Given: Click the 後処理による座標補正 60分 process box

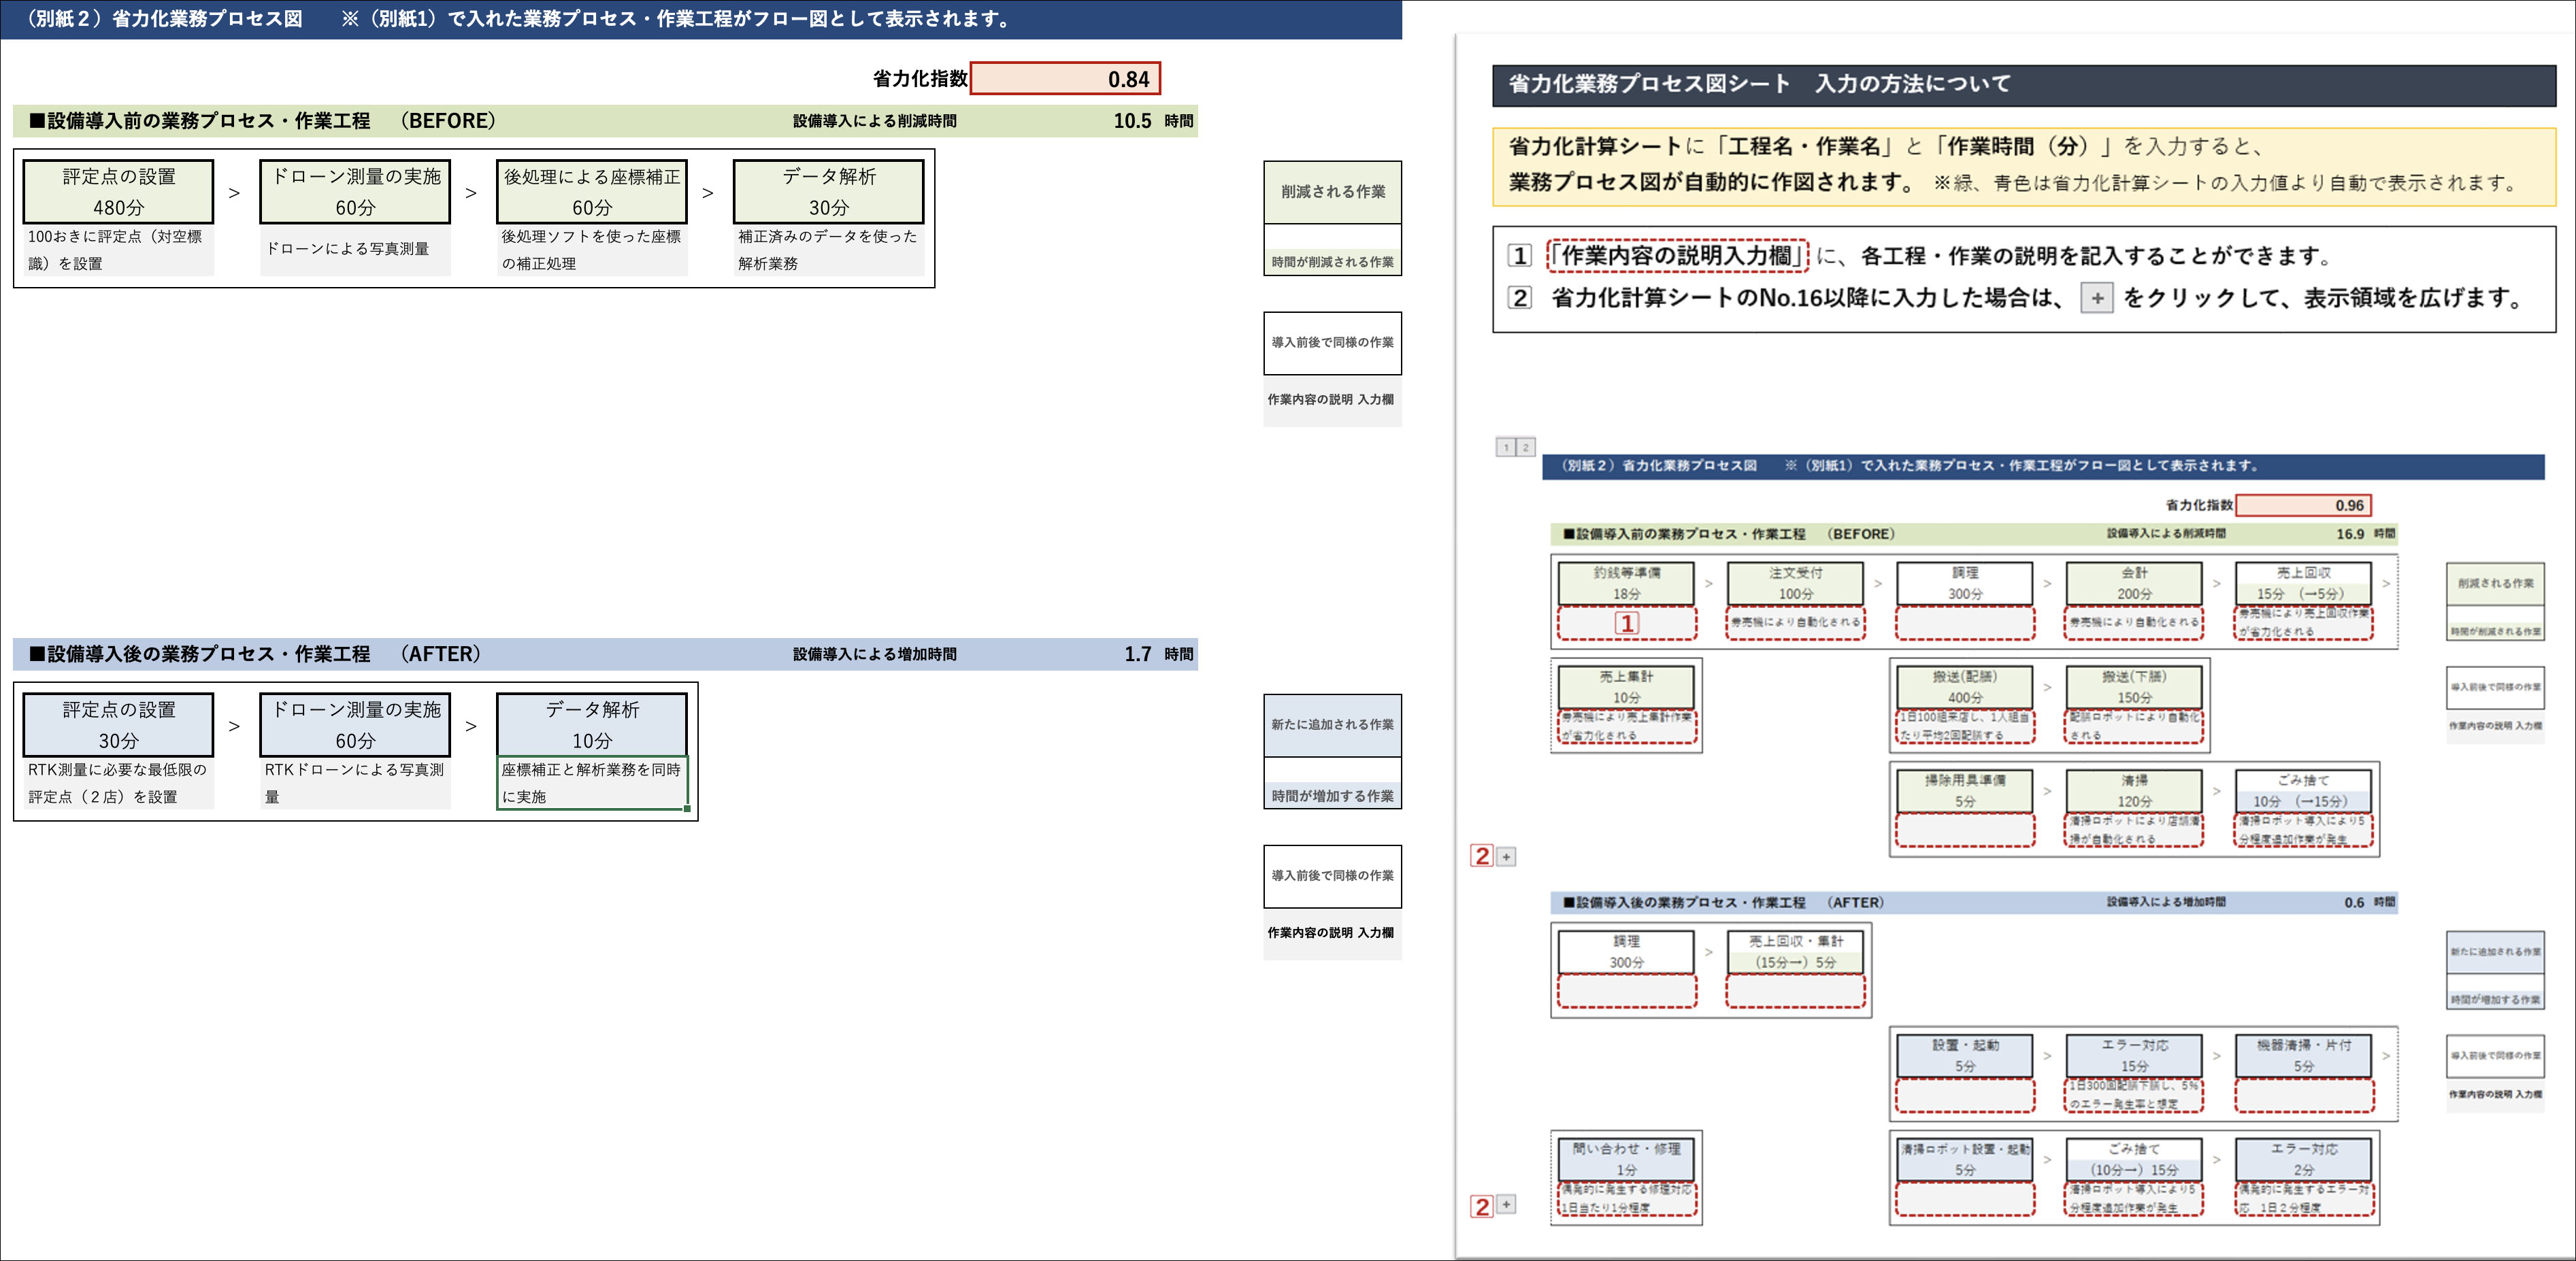Looking at the screenshot, I should [x=592, y=191].
